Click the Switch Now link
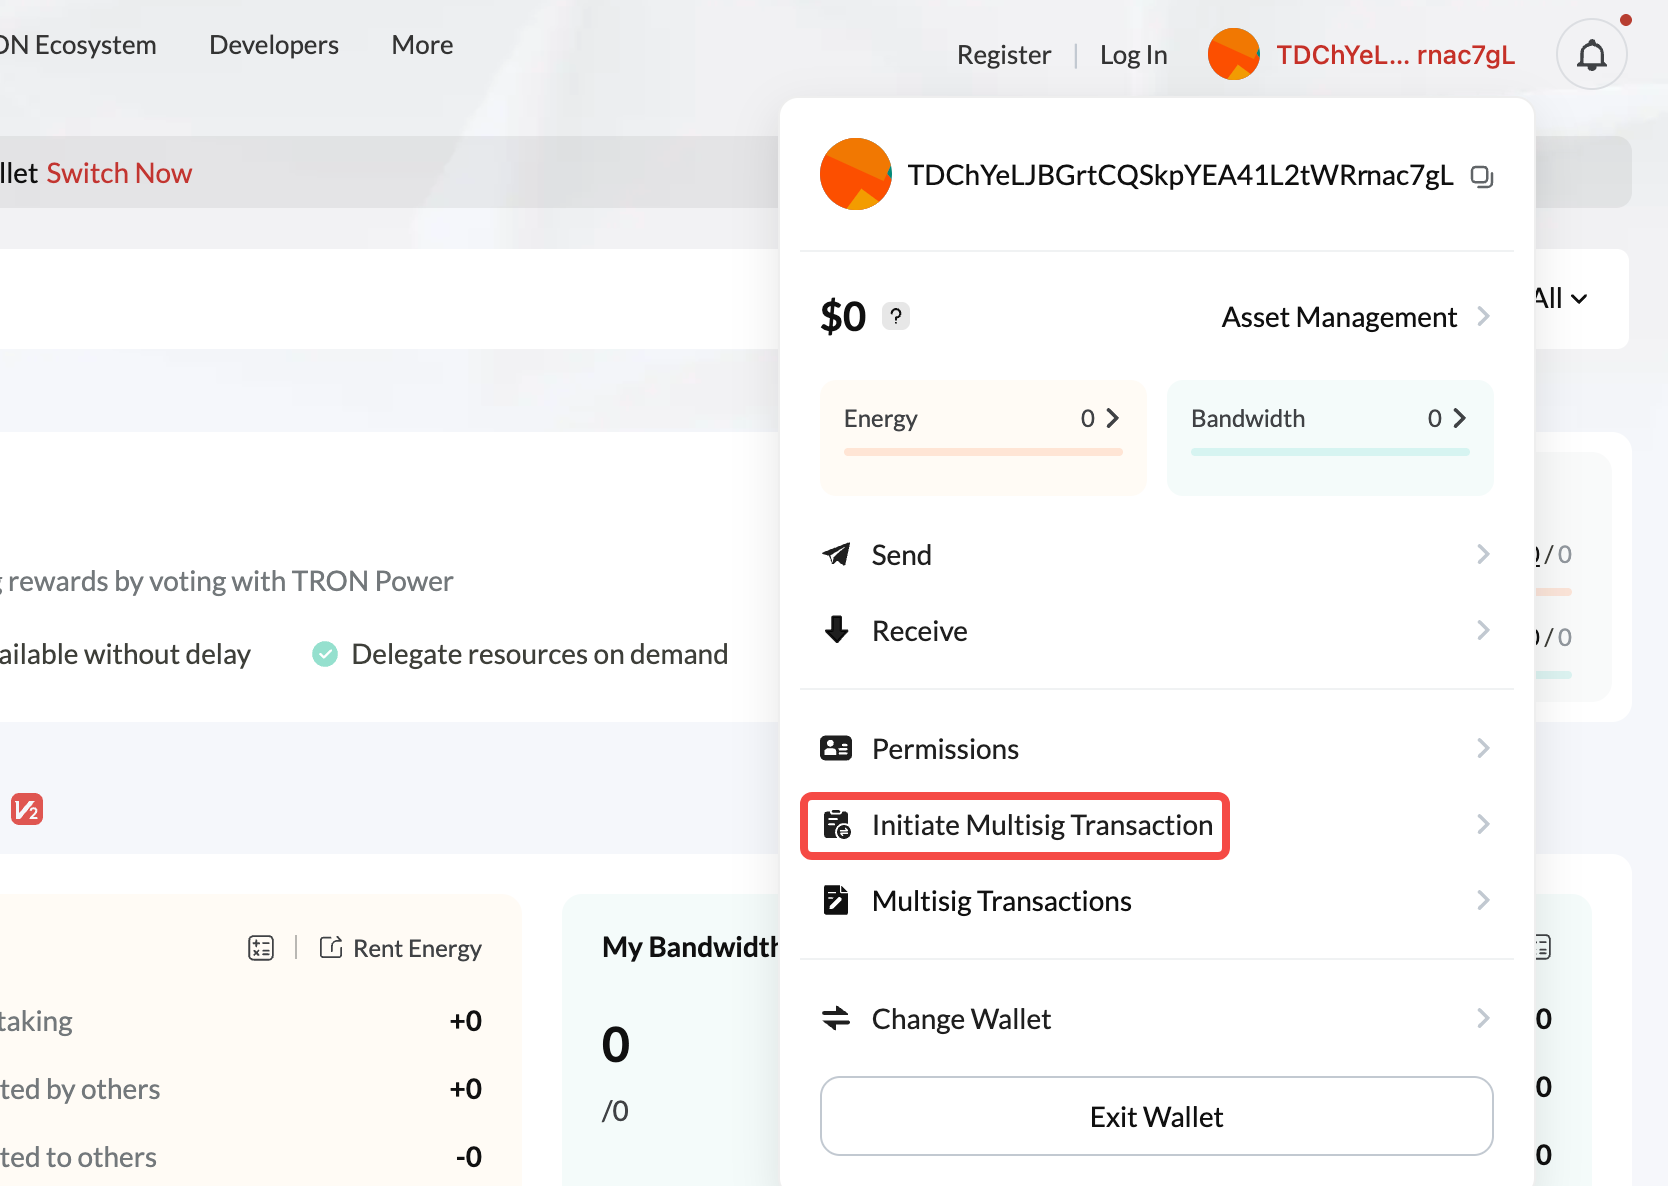This screenshot has height=1186, width=1668. [119, 172]
